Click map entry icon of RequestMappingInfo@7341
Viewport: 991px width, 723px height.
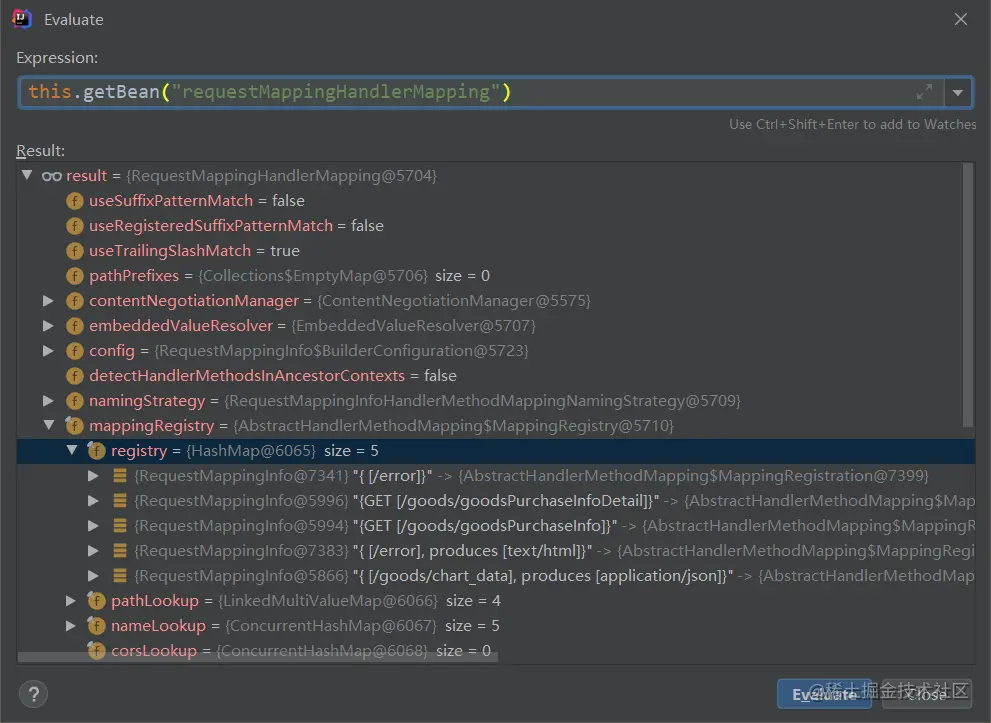tap(119, 475)
